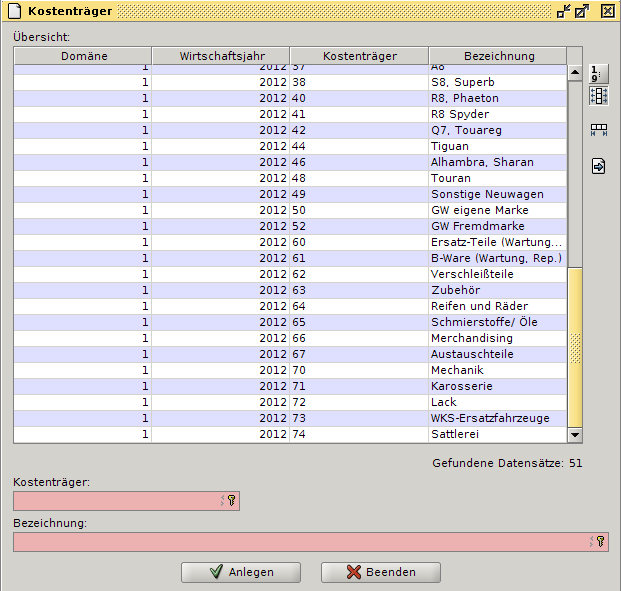Click the sort order 1-9 icon
Screen dimensions: 621x591
pyautogui.click(x=598, y=74)
